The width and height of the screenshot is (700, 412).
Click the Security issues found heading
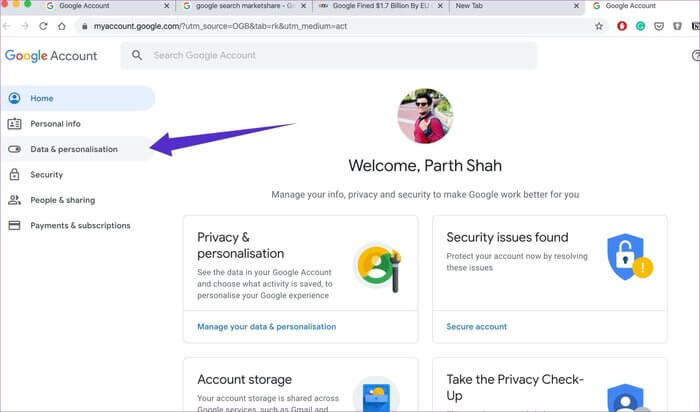[507, 237]
